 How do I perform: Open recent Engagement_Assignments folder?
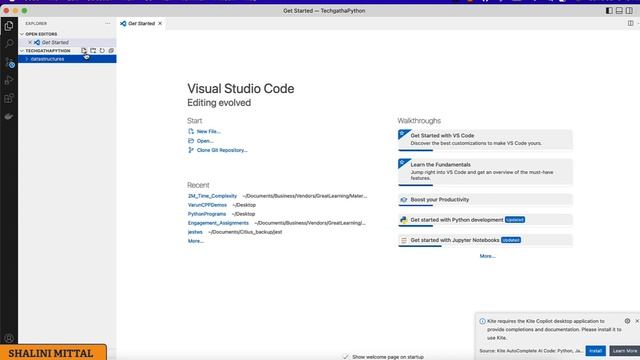click(x=218, y=223)
